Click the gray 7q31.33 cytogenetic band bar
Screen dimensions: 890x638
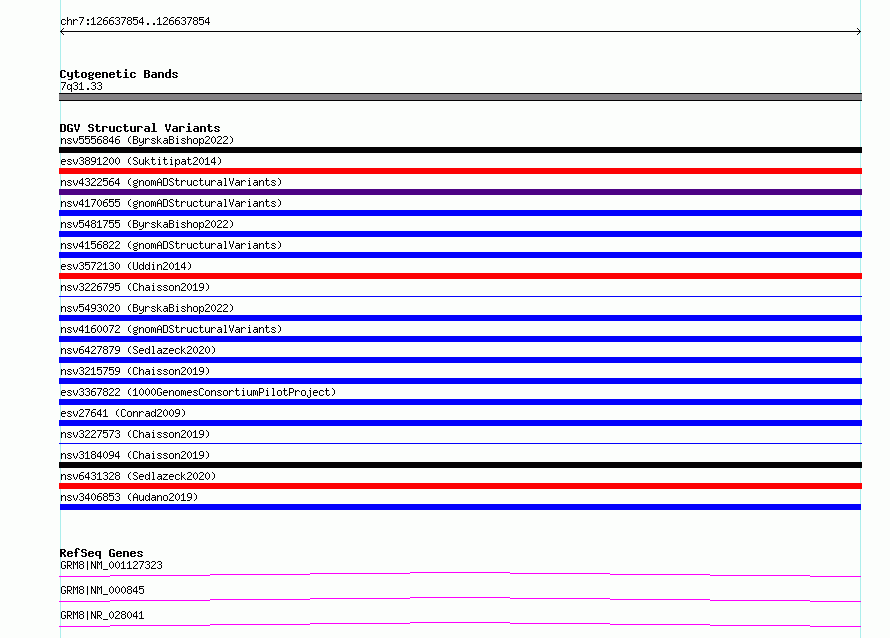(x=460, y=97)
